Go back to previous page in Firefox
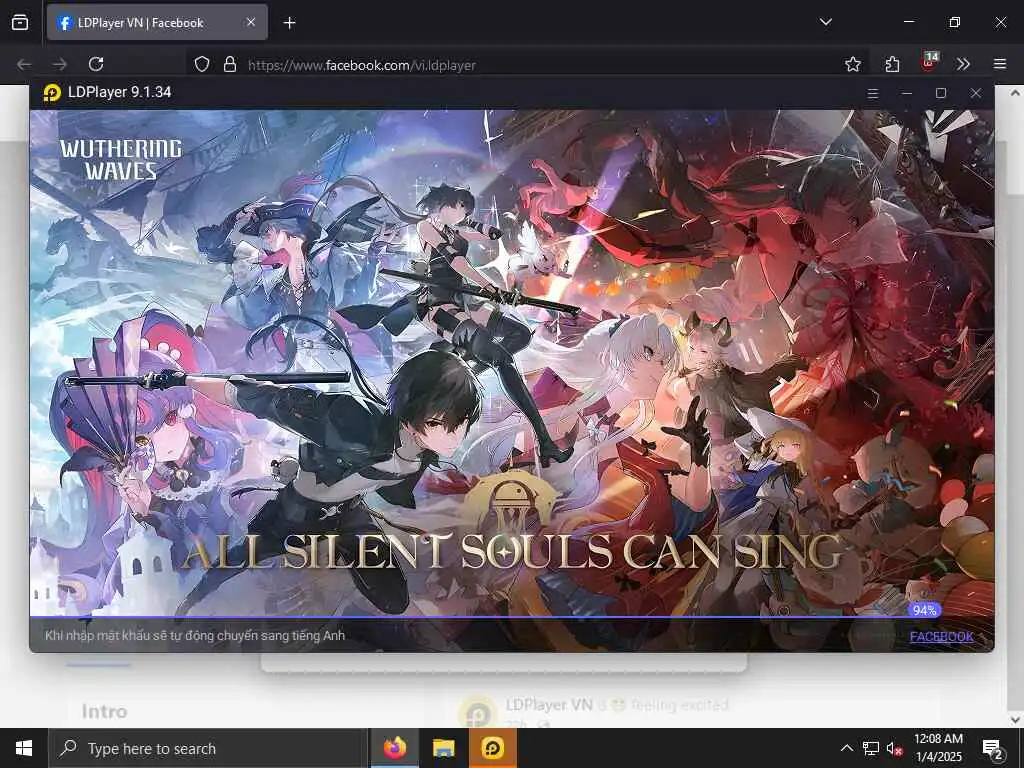Image resolution: width=1024 pixels, height=768 pixels. tap(24, 64)
